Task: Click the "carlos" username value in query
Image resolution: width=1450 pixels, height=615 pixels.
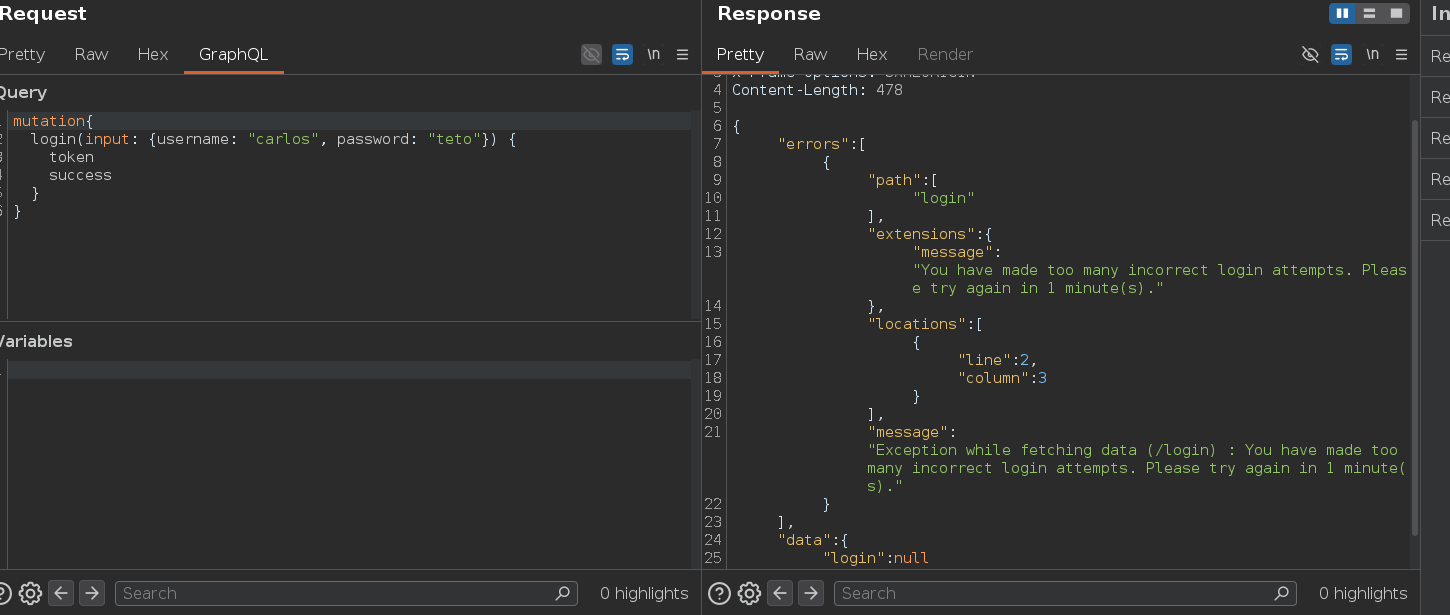Action: [284, 139]
